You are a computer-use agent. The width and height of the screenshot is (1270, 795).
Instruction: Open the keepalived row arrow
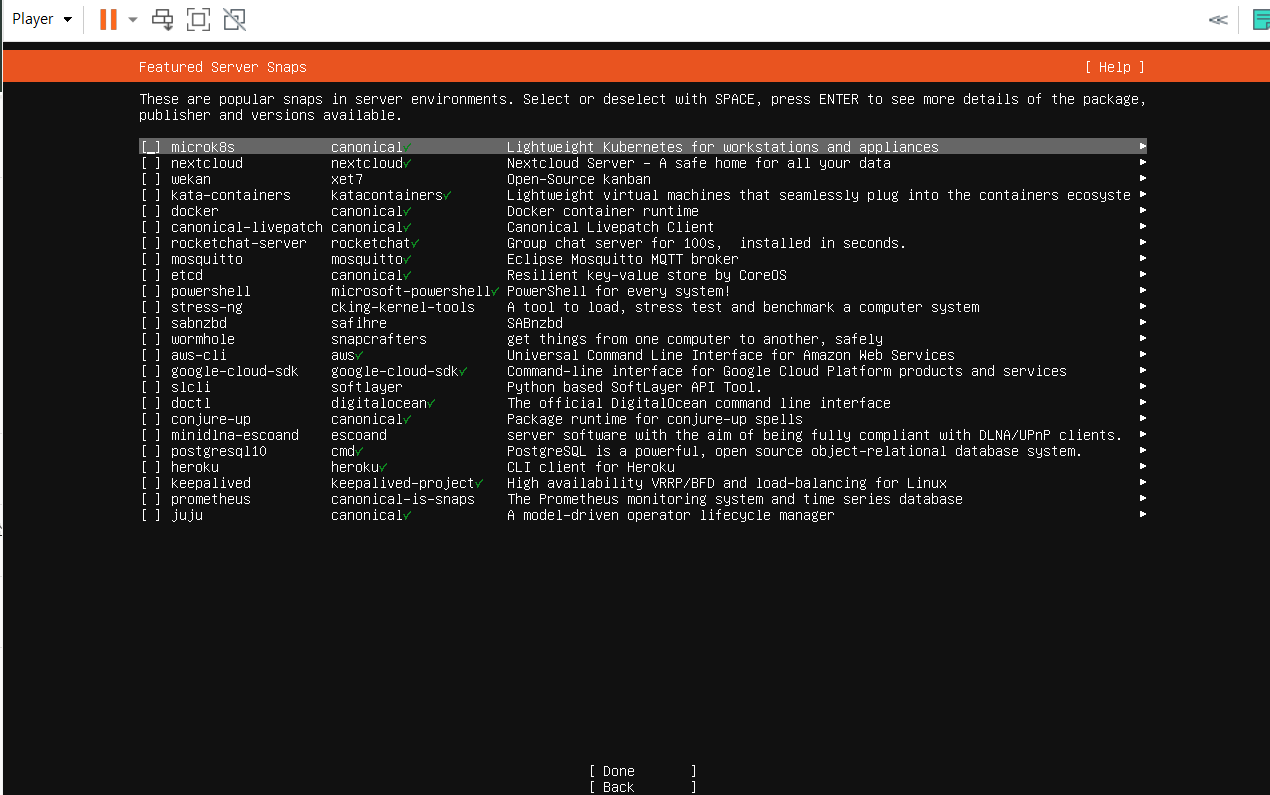click(x=1142, y=483)
